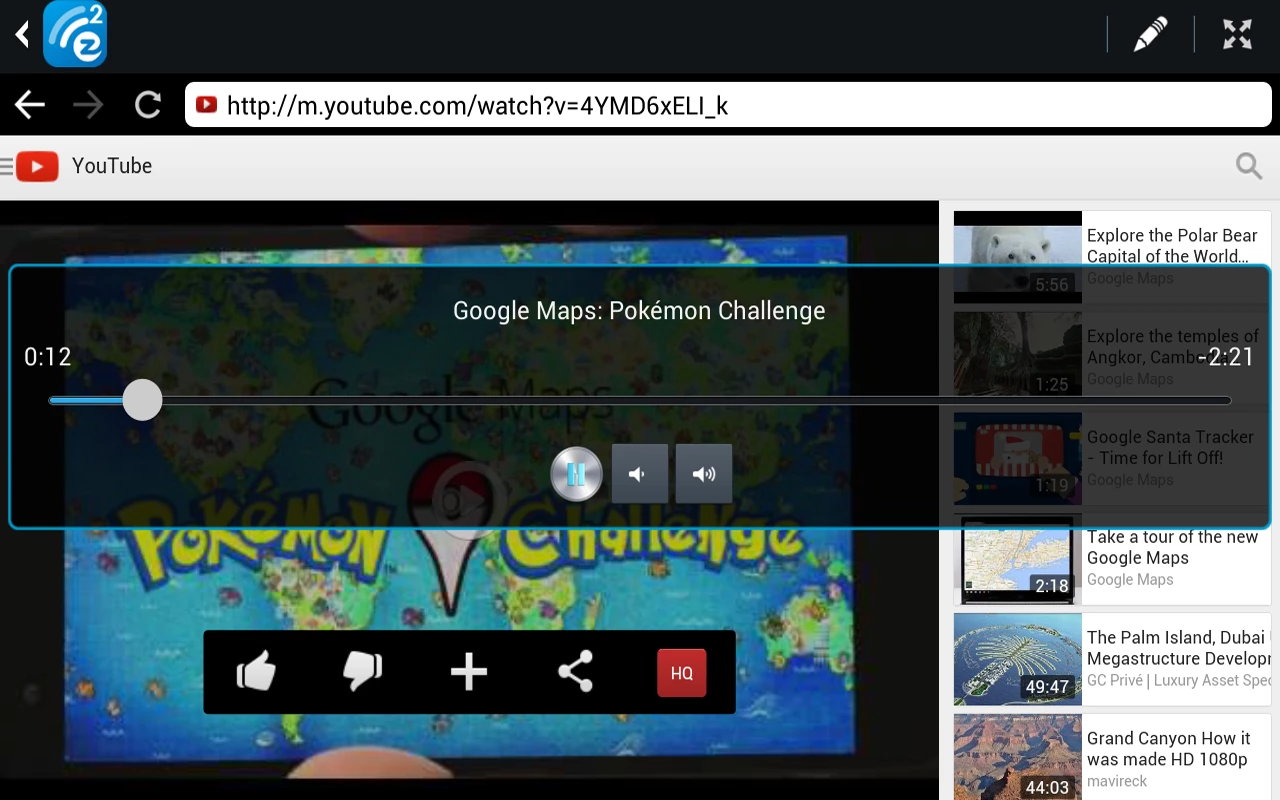Click the mavireck channel name
The height and width of the screenshot is (800, 1280).
click(x=1117, y=781)
